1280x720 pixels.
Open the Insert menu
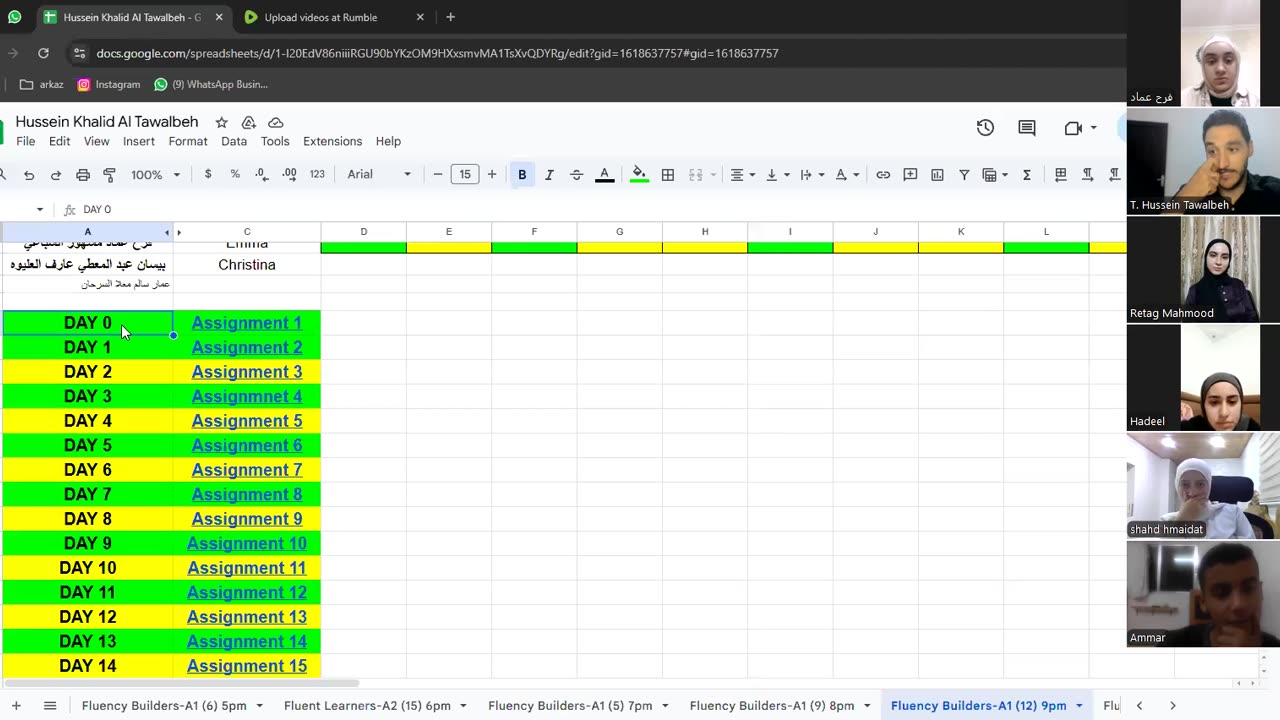coord(139,141)
